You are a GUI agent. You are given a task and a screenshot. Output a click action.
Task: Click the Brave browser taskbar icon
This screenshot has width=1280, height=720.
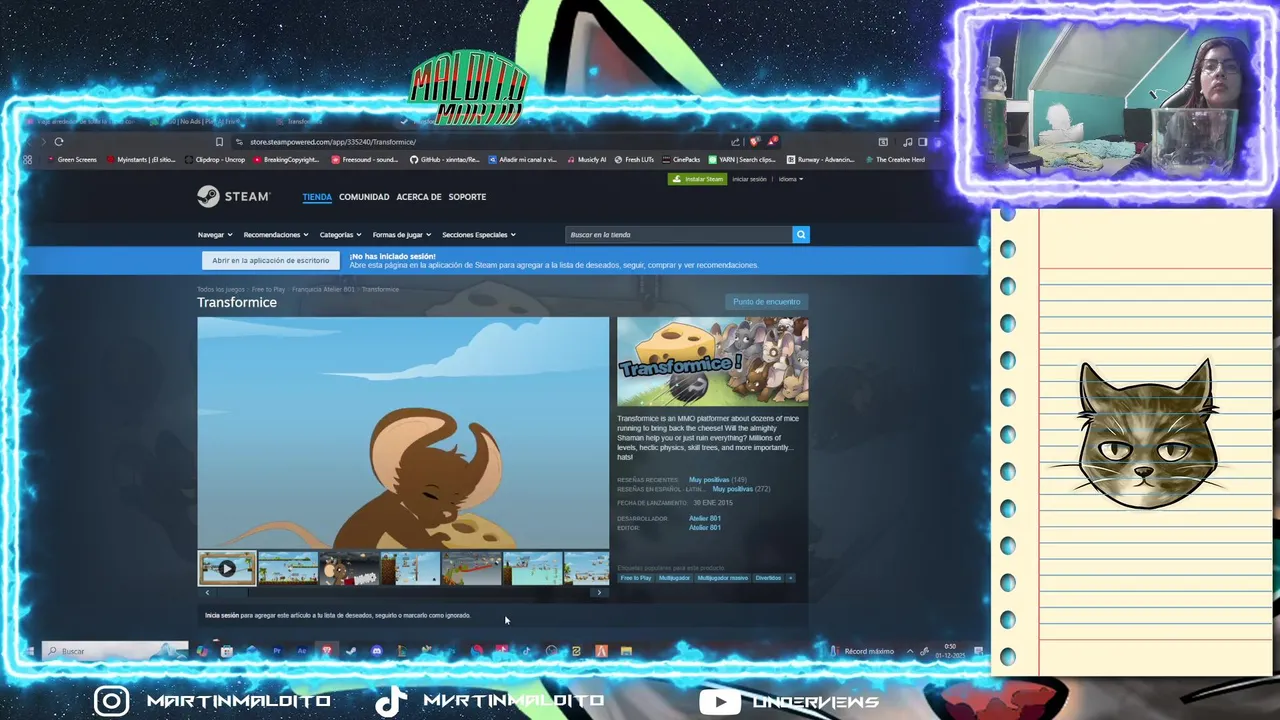point(327,651)
